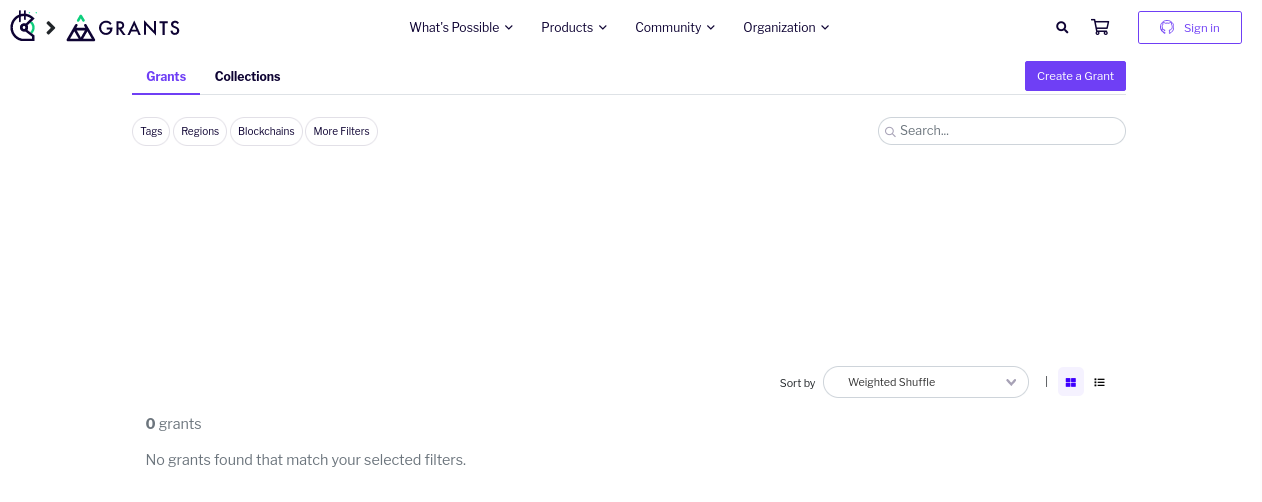The width and height of the screenshot is (1262, 502).
Task: Expand the Organization menu
Action: (x=786, y=28)
